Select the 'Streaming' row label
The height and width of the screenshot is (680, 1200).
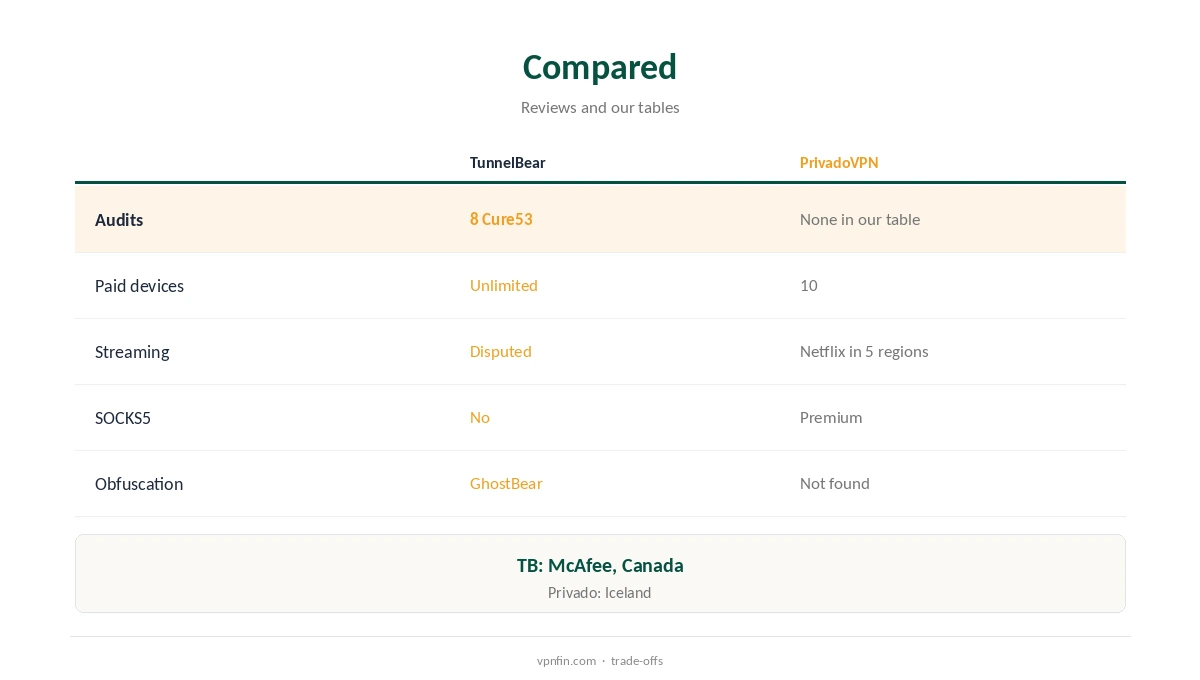click(132, 352)
